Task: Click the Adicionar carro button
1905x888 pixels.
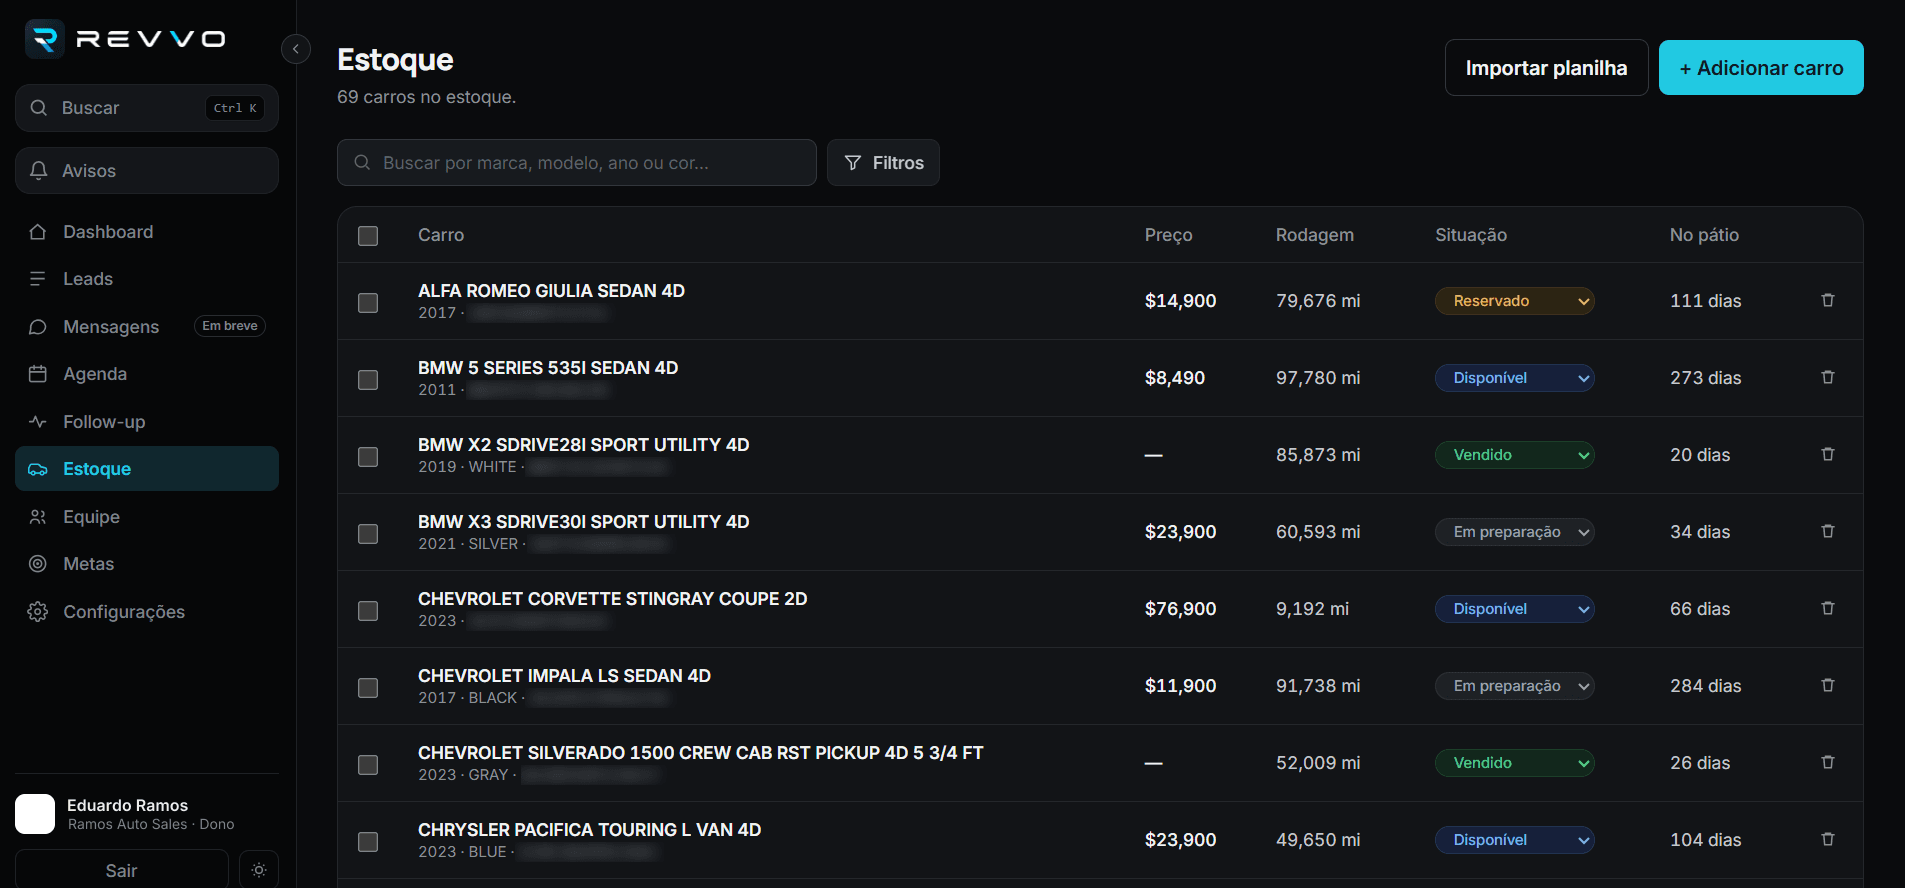Action: coord(1761,68)
